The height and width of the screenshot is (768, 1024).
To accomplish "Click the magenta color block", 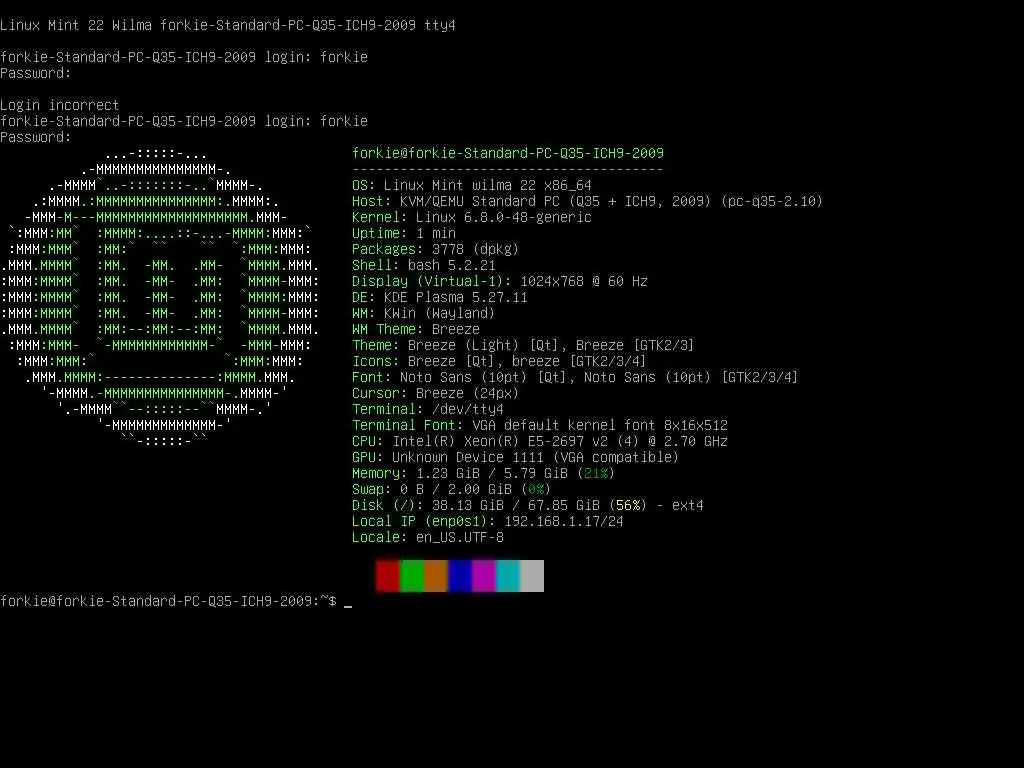I will point(484,576).
